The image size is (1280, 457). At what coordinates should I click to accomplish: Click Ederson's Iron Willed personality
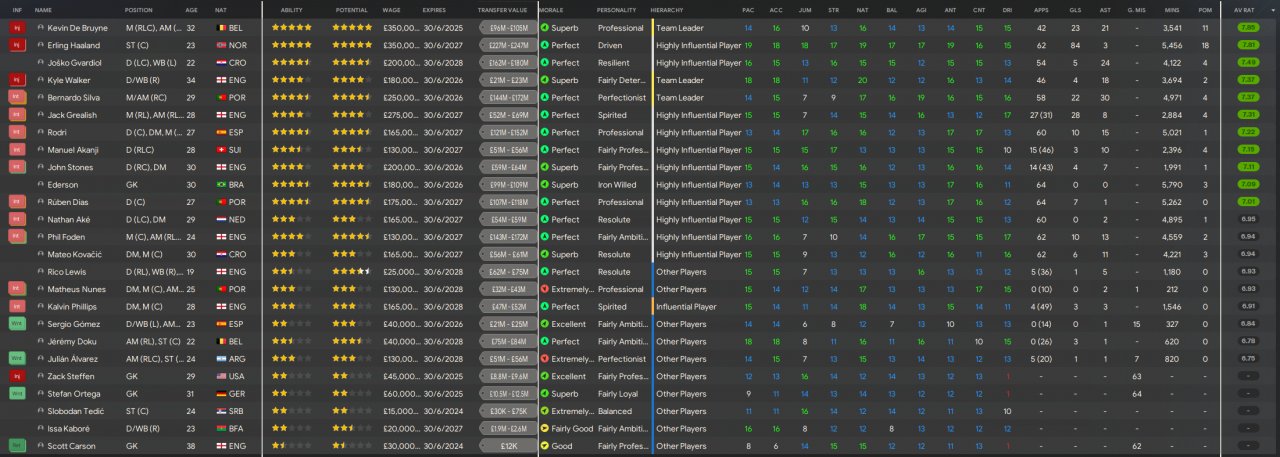[617, 185]
